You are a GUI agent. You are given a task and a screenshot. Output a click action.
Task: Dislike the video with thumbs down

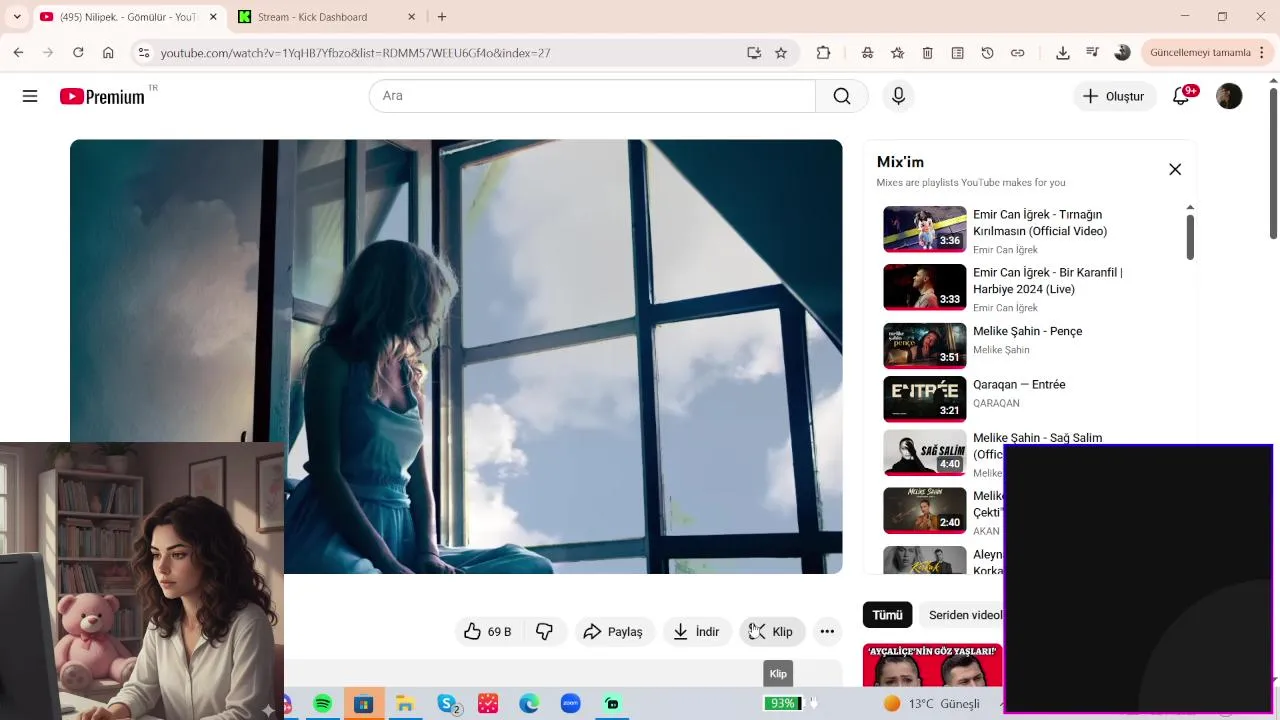click(545, 631)
